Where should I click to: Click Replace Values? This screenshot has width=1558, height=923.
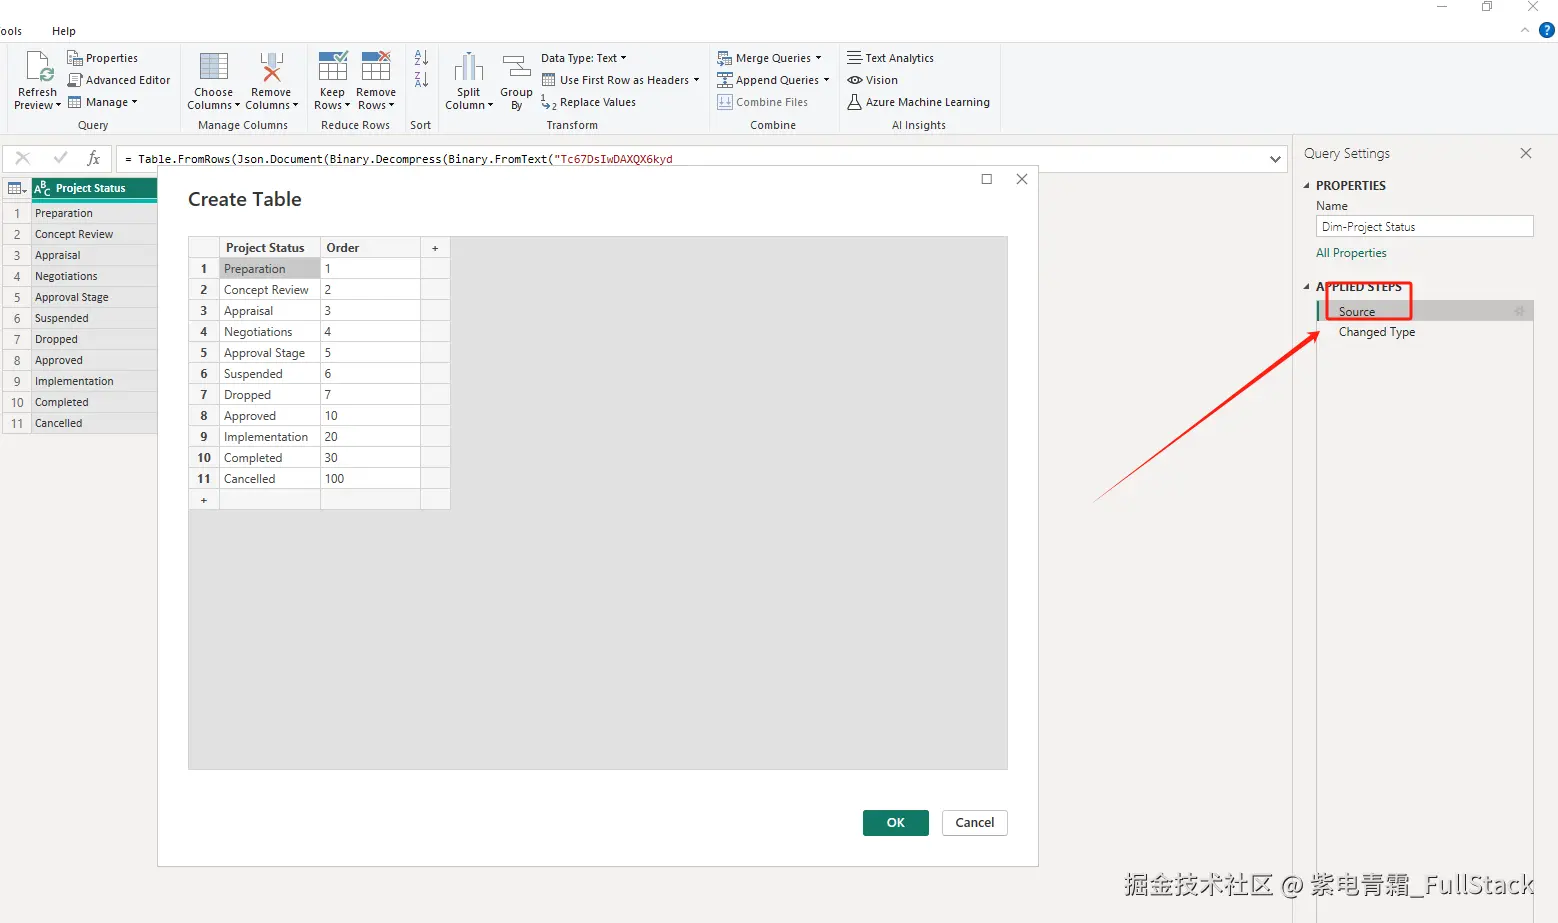[x=588, y=102]
